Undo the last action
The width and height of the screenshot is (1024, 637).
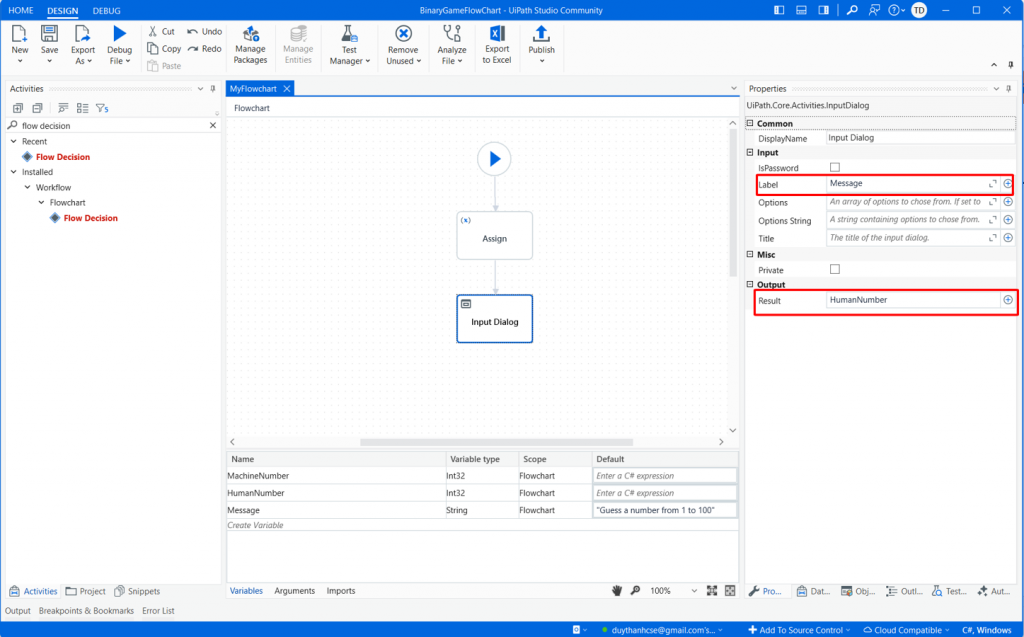point(204,31)
